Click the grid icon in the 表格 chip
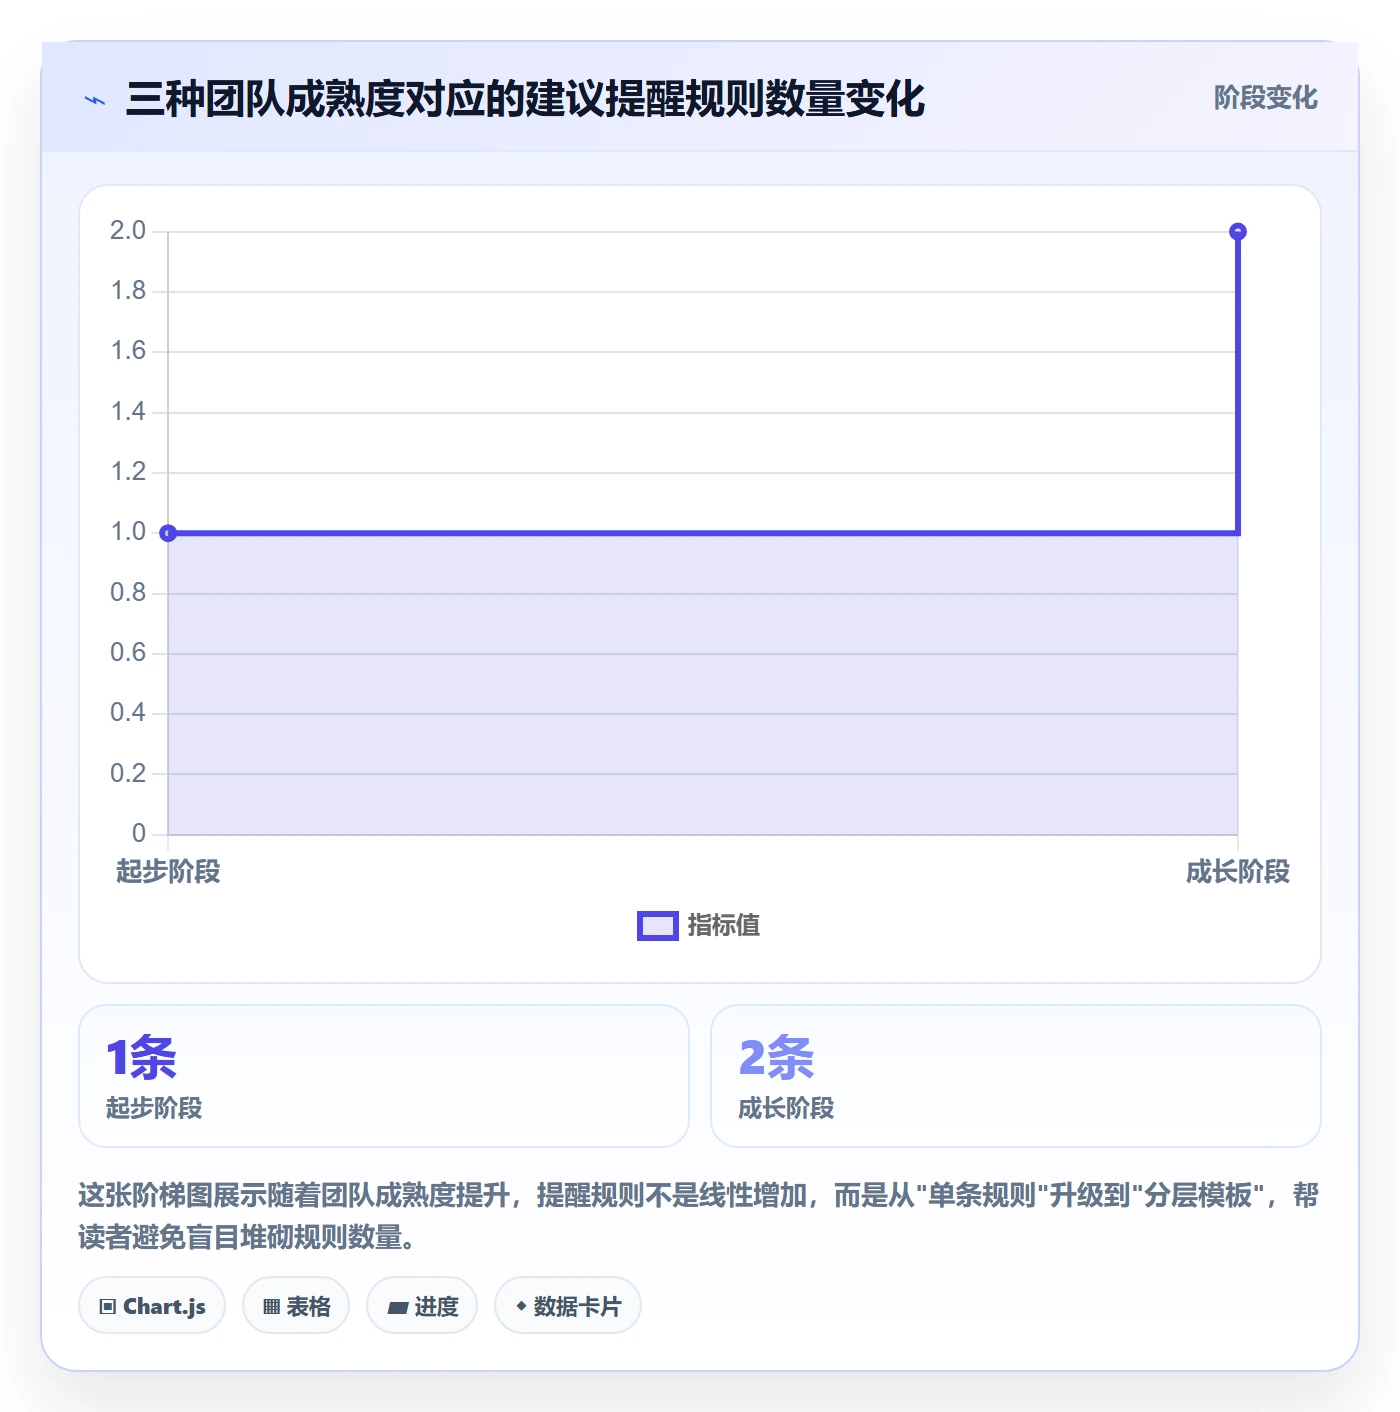This screenshot has height=1412, width=1400. [271, 1307]
